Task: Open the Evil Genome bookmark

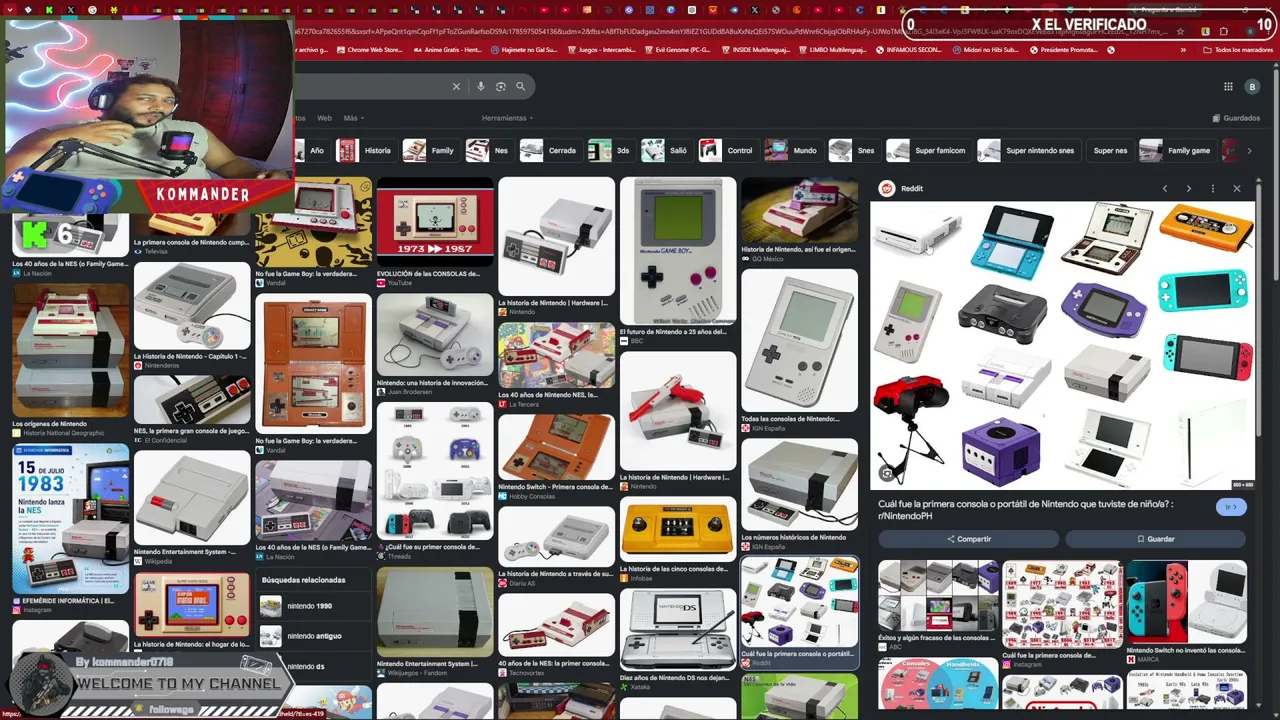Action: (x=677, y=50)
